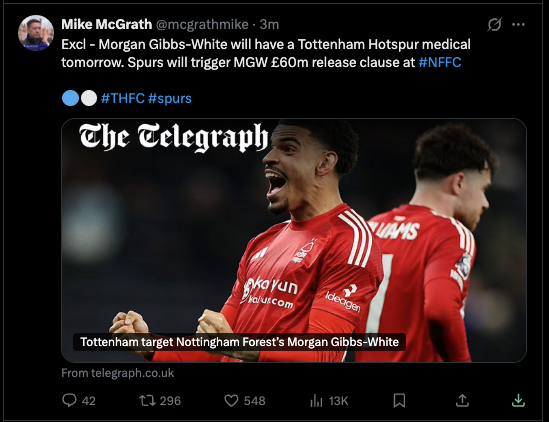Open Mike McGrath's profile avatar
The width and height of the screenshot is (549, 422).
36,33
